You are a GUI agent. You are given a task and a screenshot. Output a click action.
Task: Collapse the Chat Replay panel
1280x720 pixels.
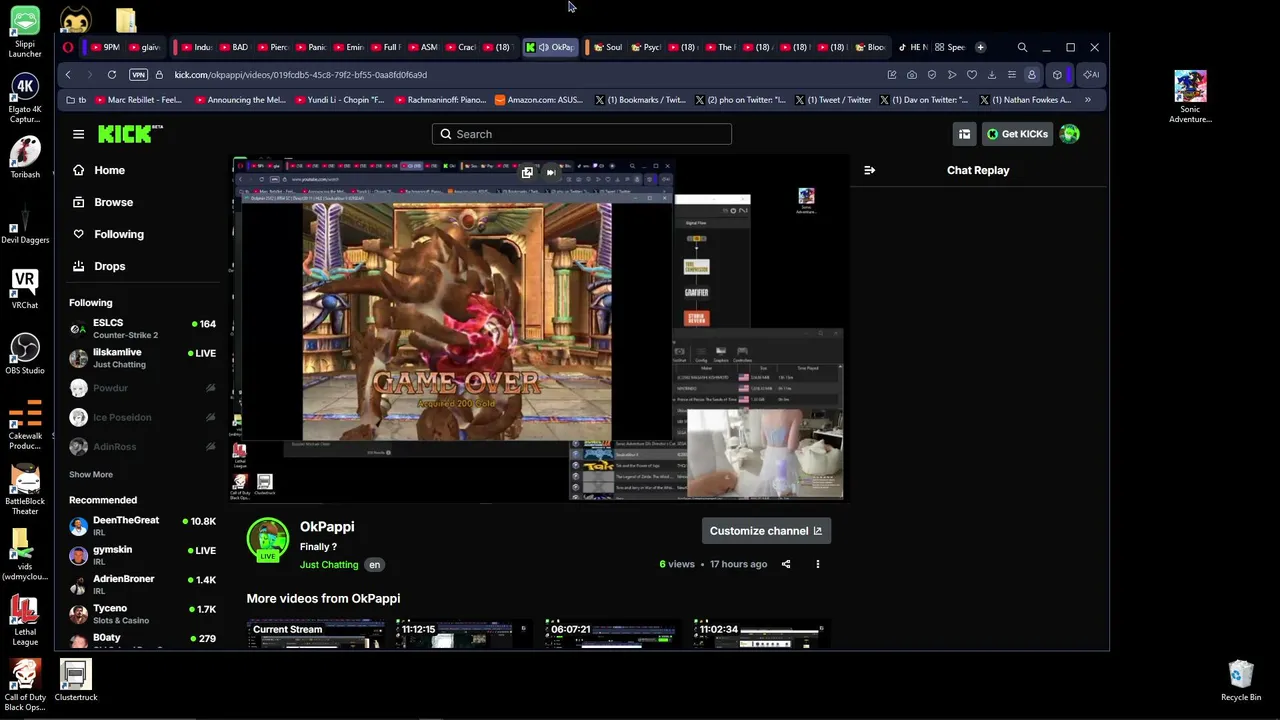point(869,170)
